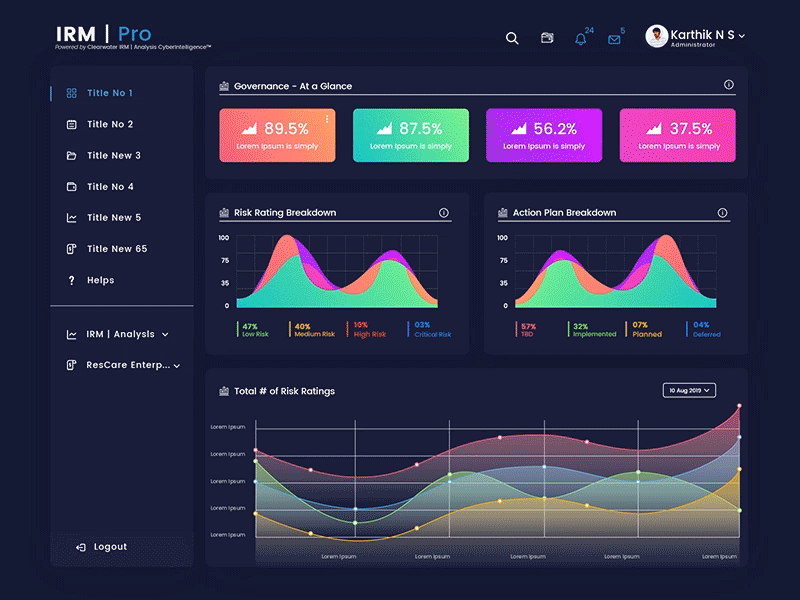
Task: Click Action Plan Breakdown header icon
Action: [503, 212]
